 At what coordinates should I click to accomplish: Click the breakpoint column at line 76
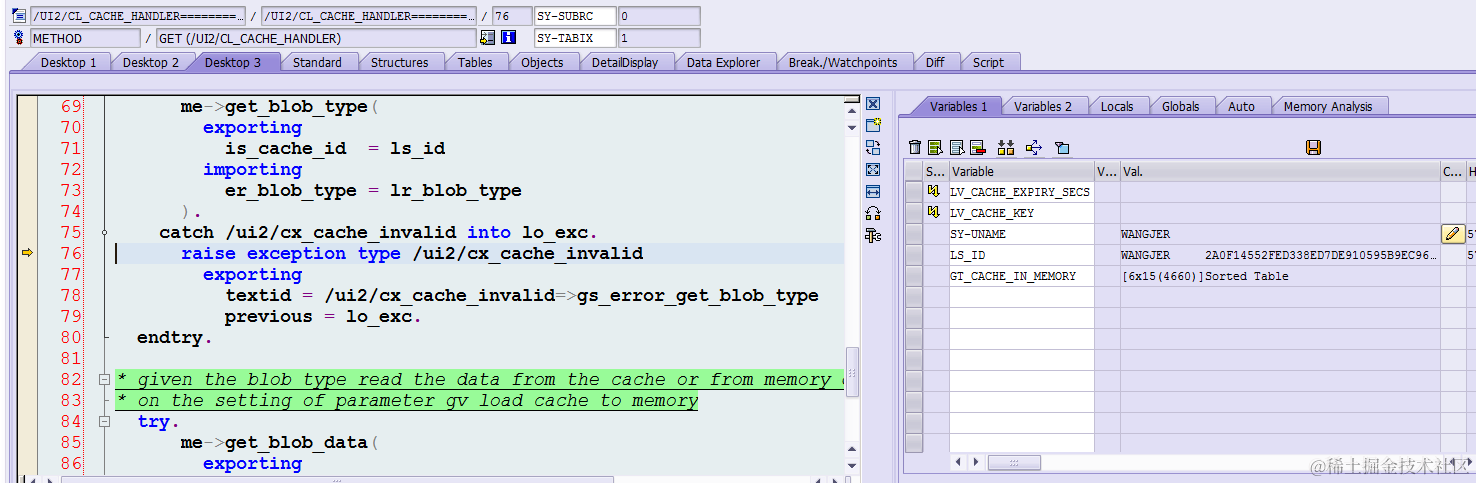pyautogui.click(x=27, y=253)
